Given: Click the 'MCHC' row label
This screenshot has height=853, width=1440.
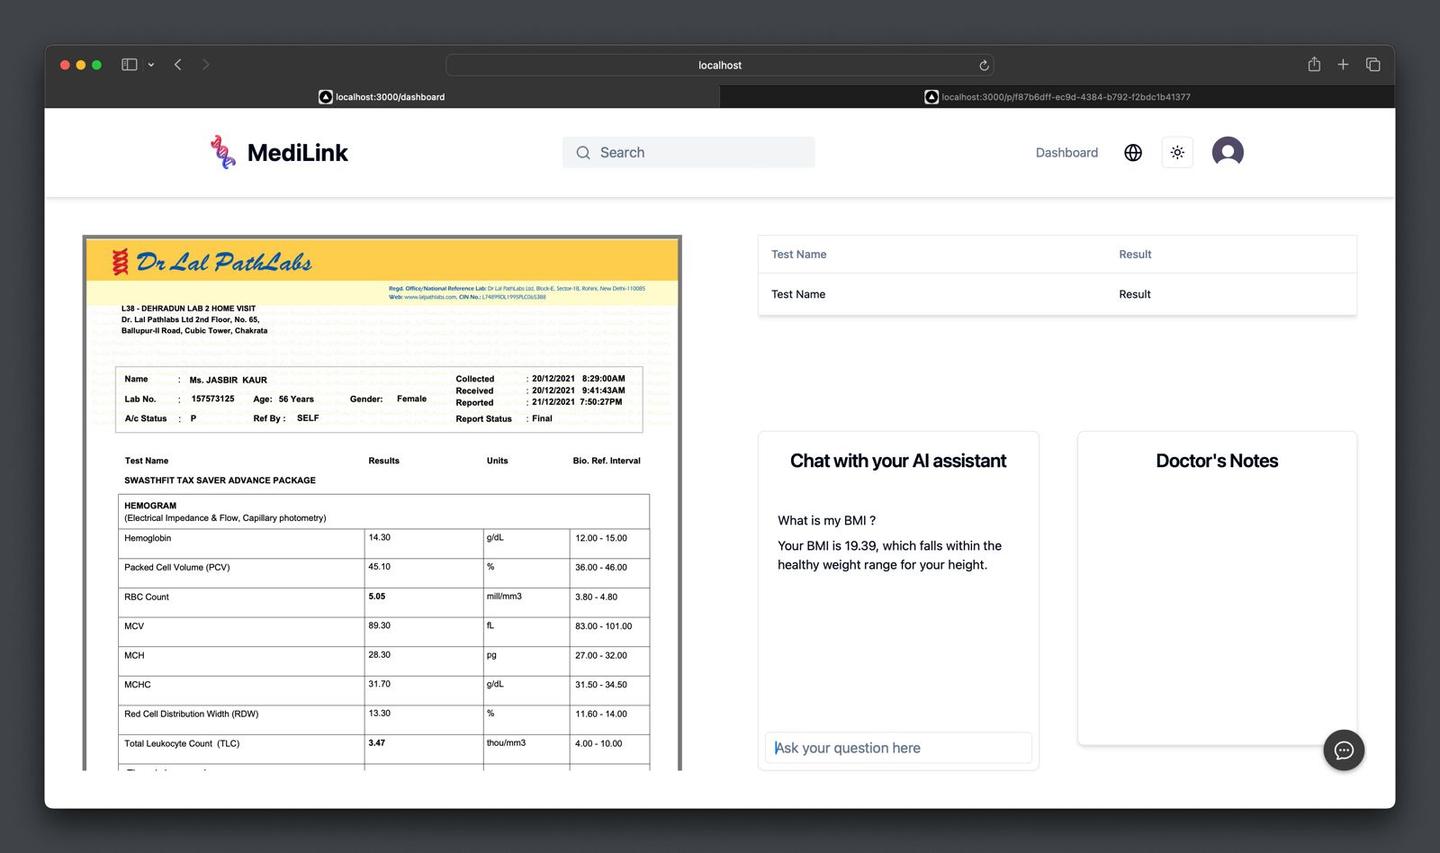Looking at the screenshot, I should click(x=137, y=685).
